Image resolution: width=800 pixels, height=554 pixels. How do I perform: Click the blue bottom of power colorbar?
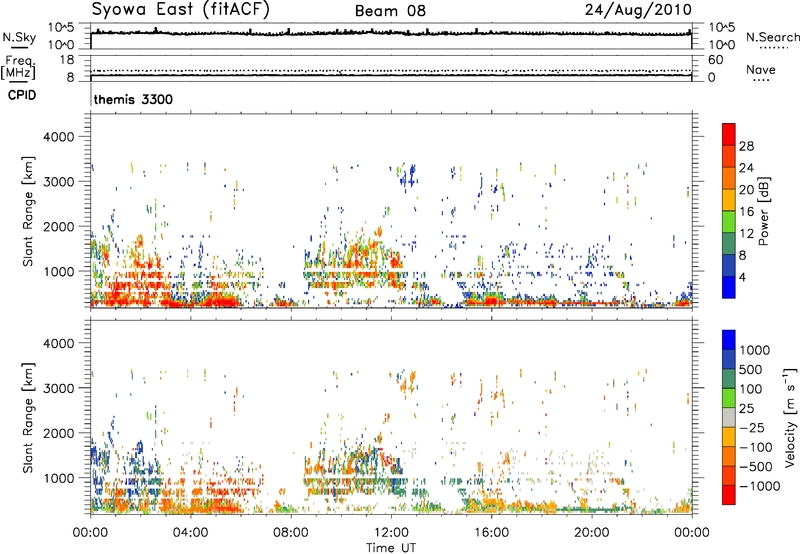pos(729,288)
